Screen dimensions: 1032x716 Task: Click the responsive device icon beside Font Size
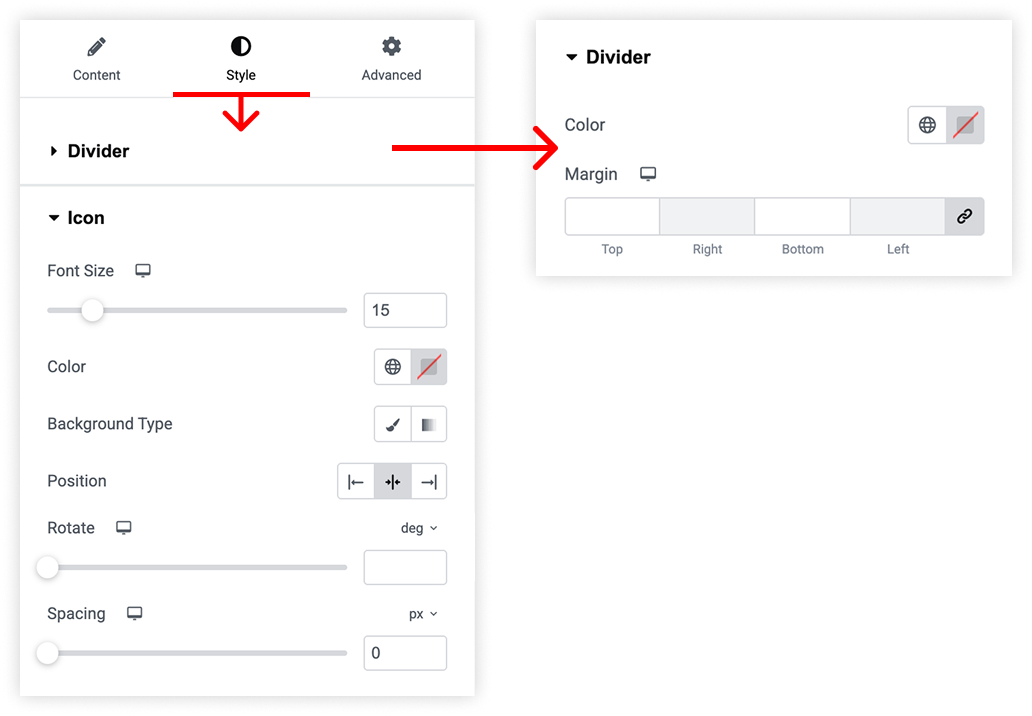pos(143,270)
